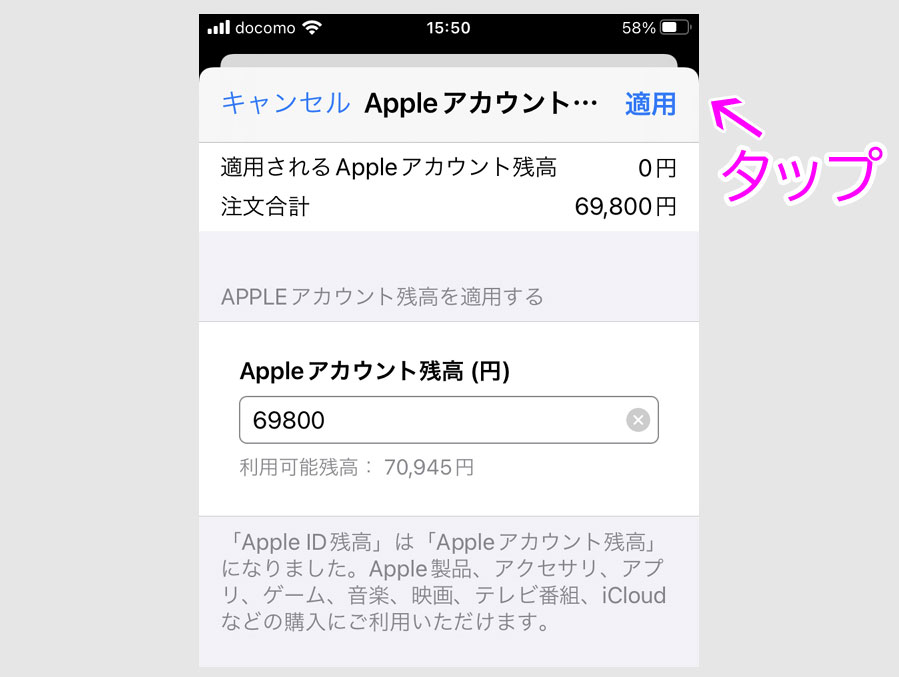This screenshot has height=677, width=899.
Task: Tap the 適用 apply button
Action: point(650,104)
